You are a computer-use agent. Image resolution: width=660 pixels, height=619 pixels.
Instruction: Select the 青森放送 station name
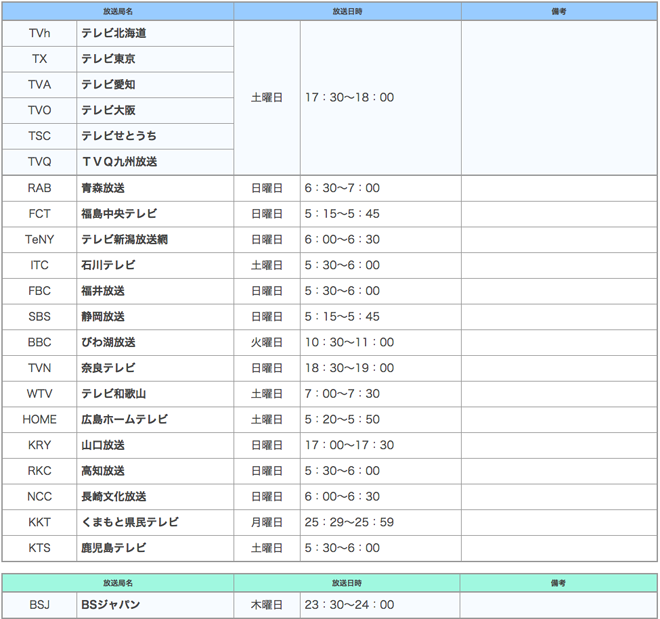click(x=103, y=188)
